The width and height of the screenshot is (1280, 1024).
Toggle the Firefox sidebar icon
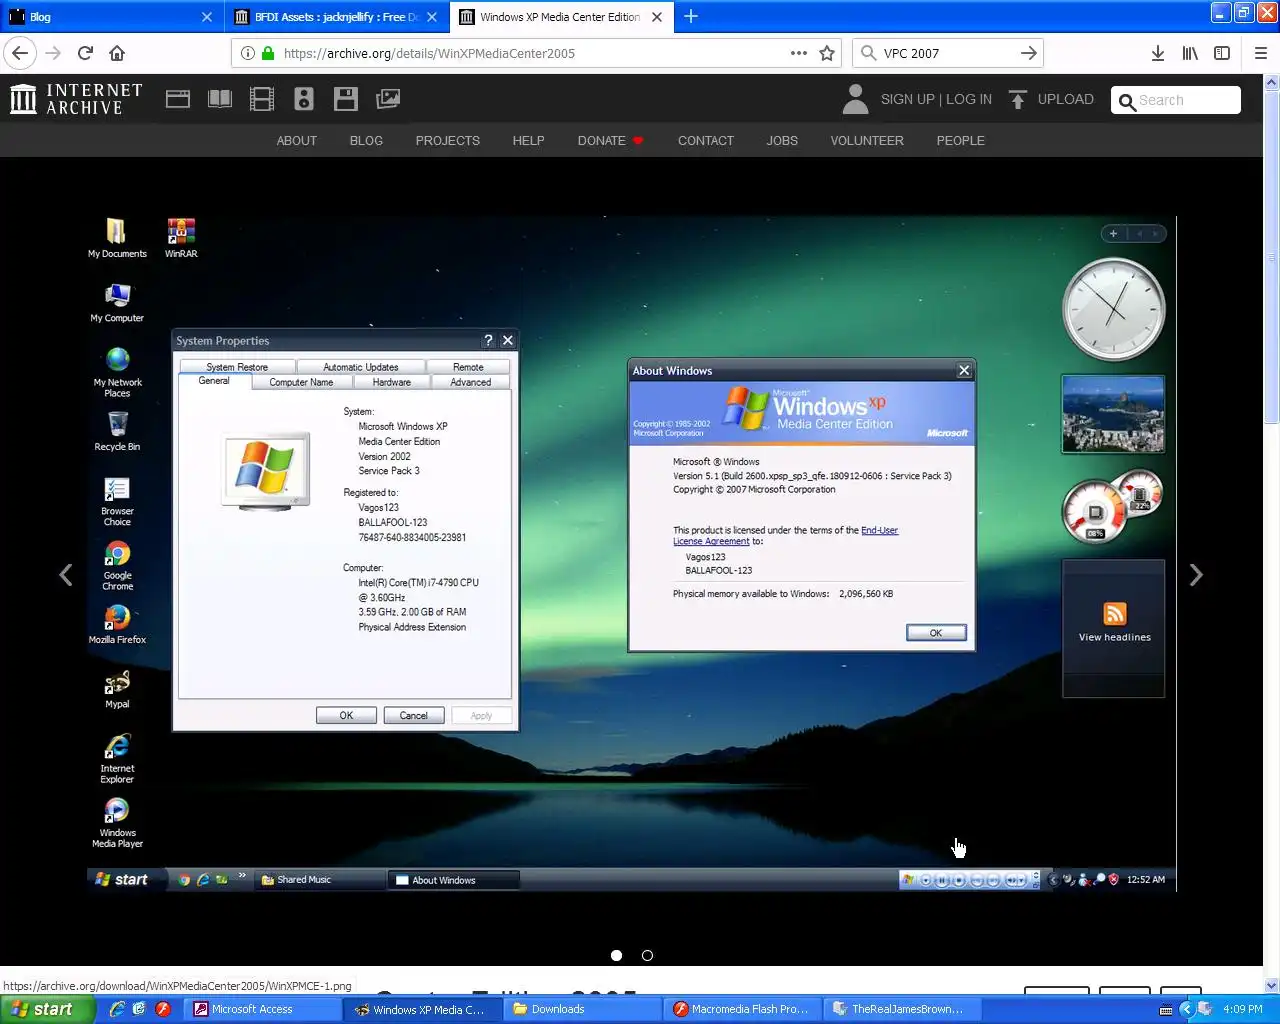tap(1222, 53)
